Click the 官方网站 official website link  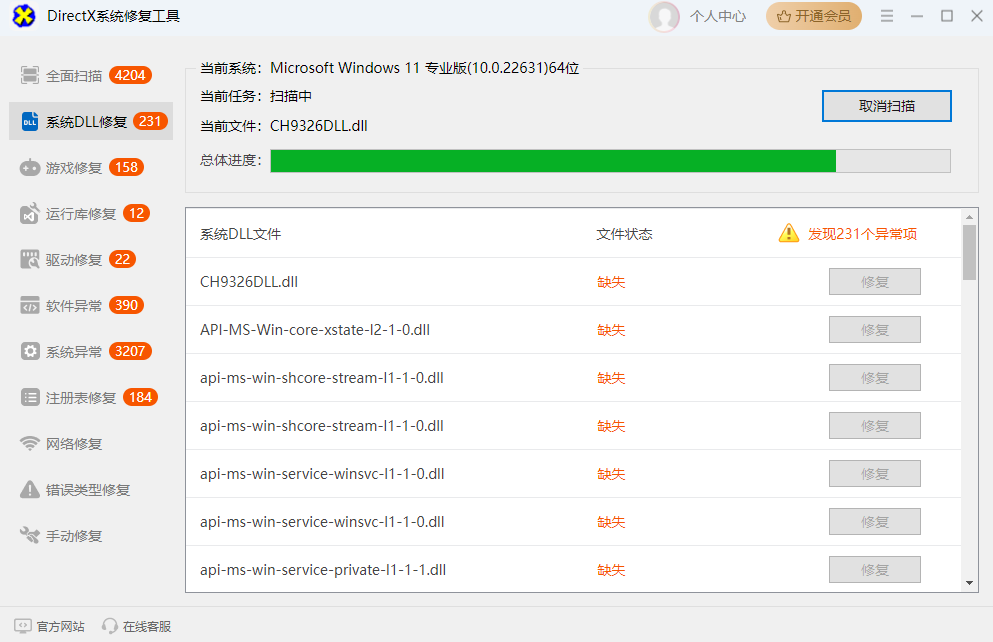pos(50,626)
